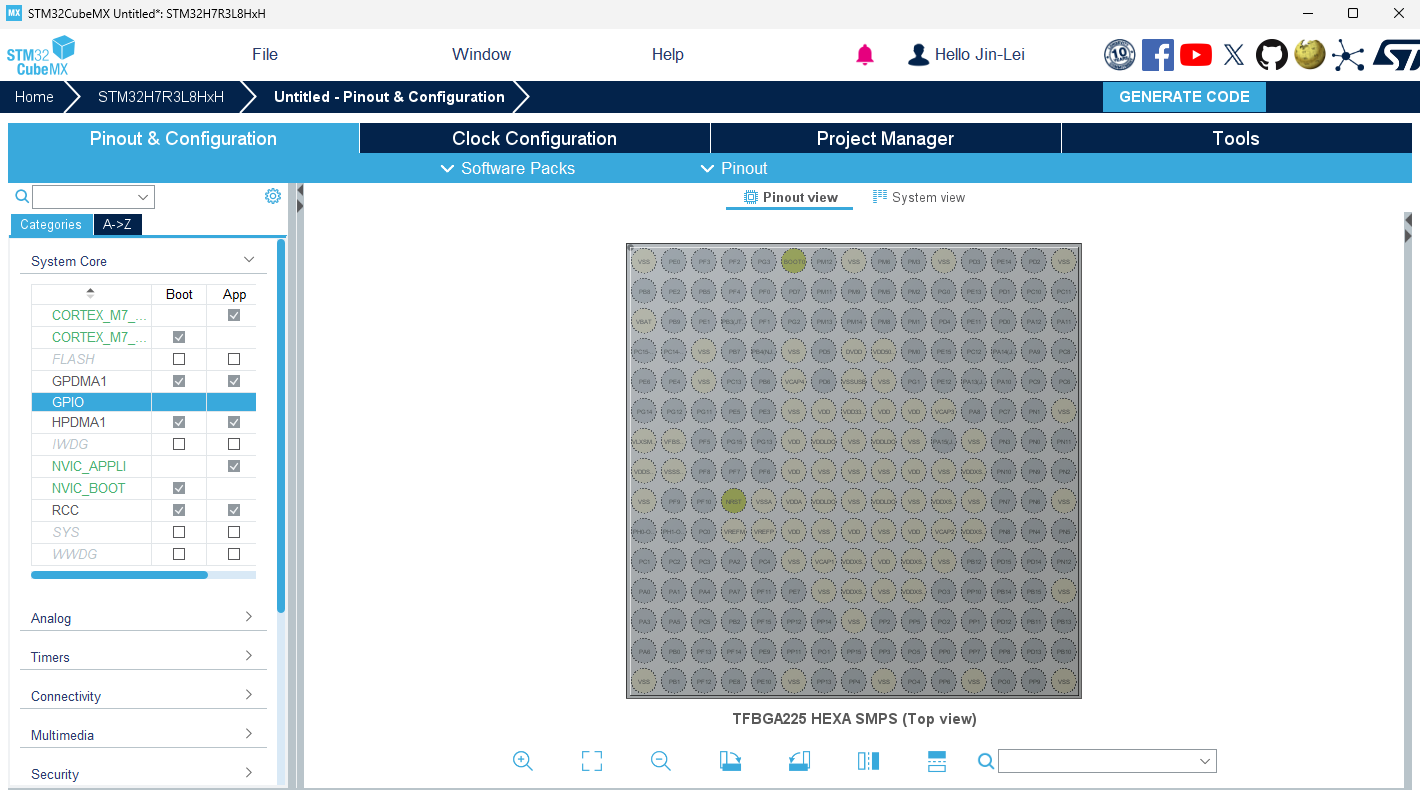The width and height of the screenshot is (1420, 798).
Task: Click the categories panel vertical scrollbar
Action: (281, 425)
